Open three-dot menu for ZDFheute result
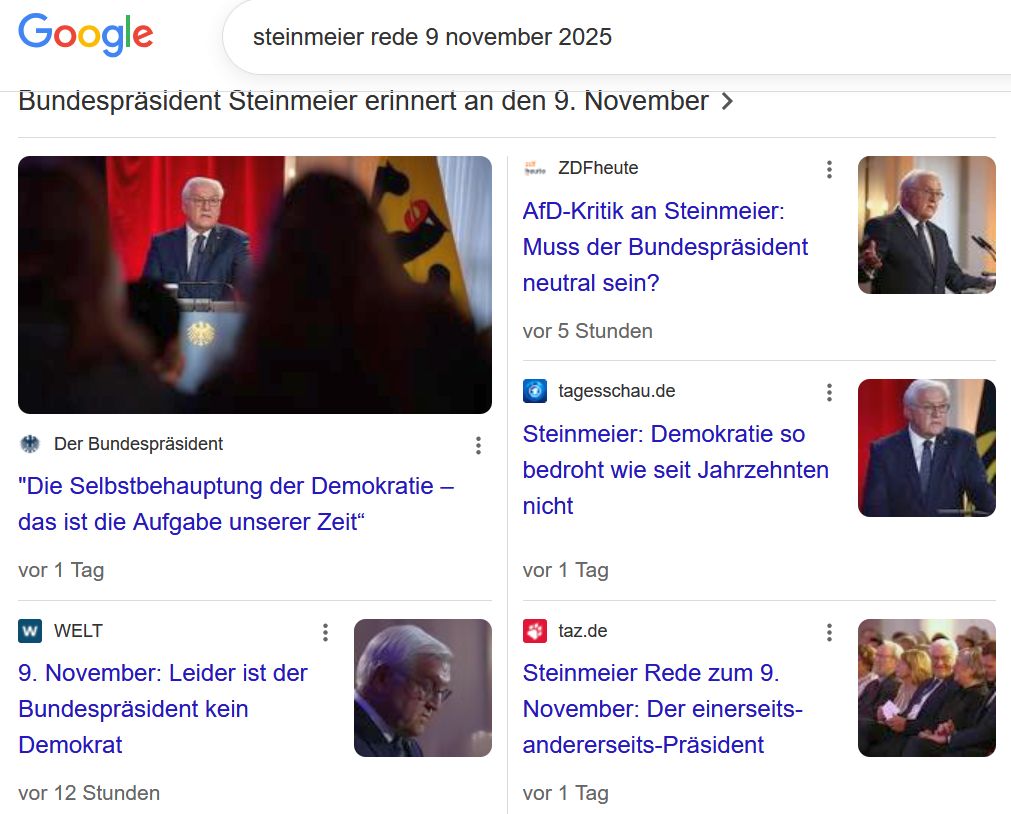 [829, 169]
